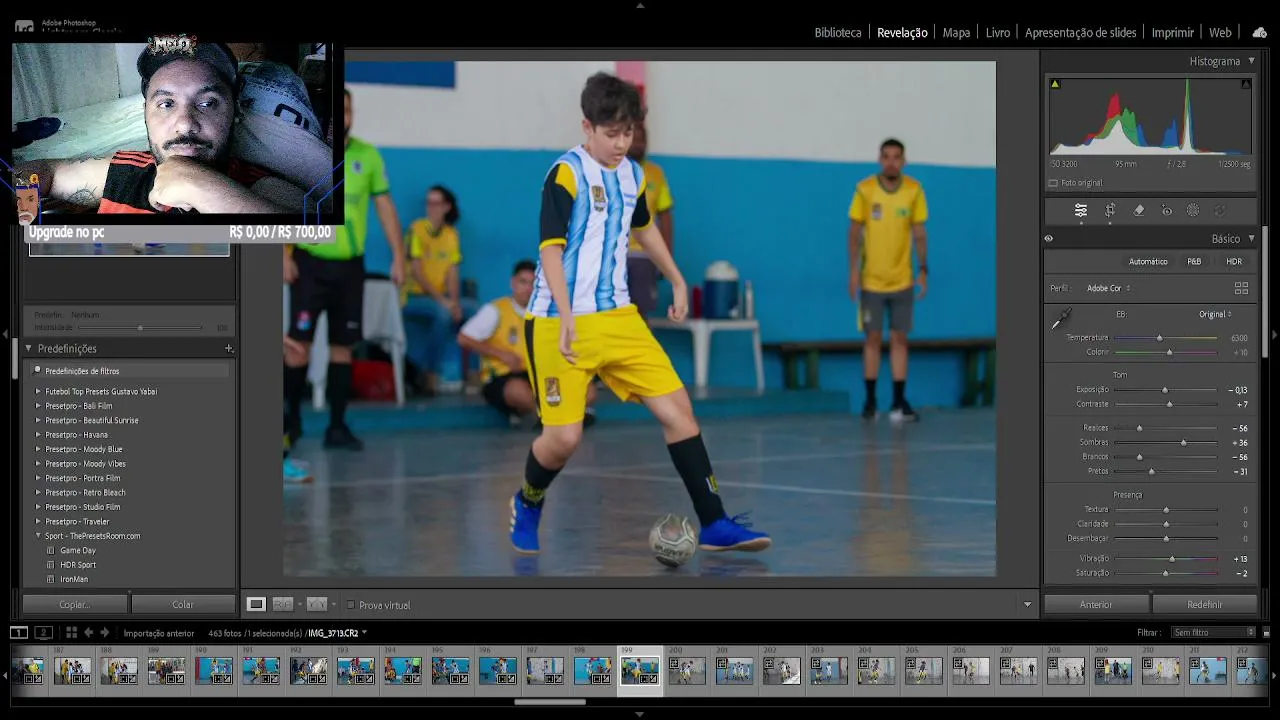
Task: Enable the HDR editing mode
Action: coord(1234,262)
